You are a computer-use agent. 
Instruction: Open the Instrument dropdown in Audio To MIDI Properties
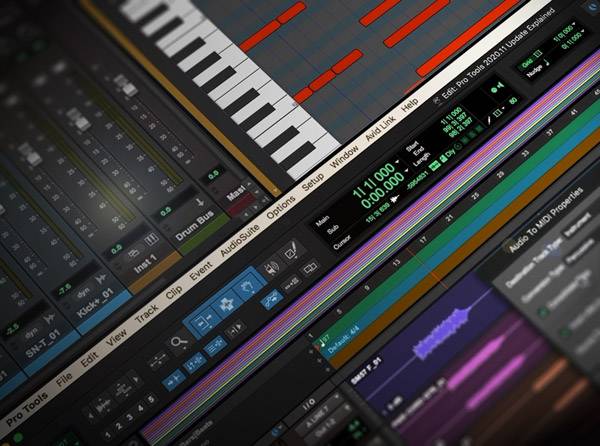pyautogui.click(x=578, y=223)
